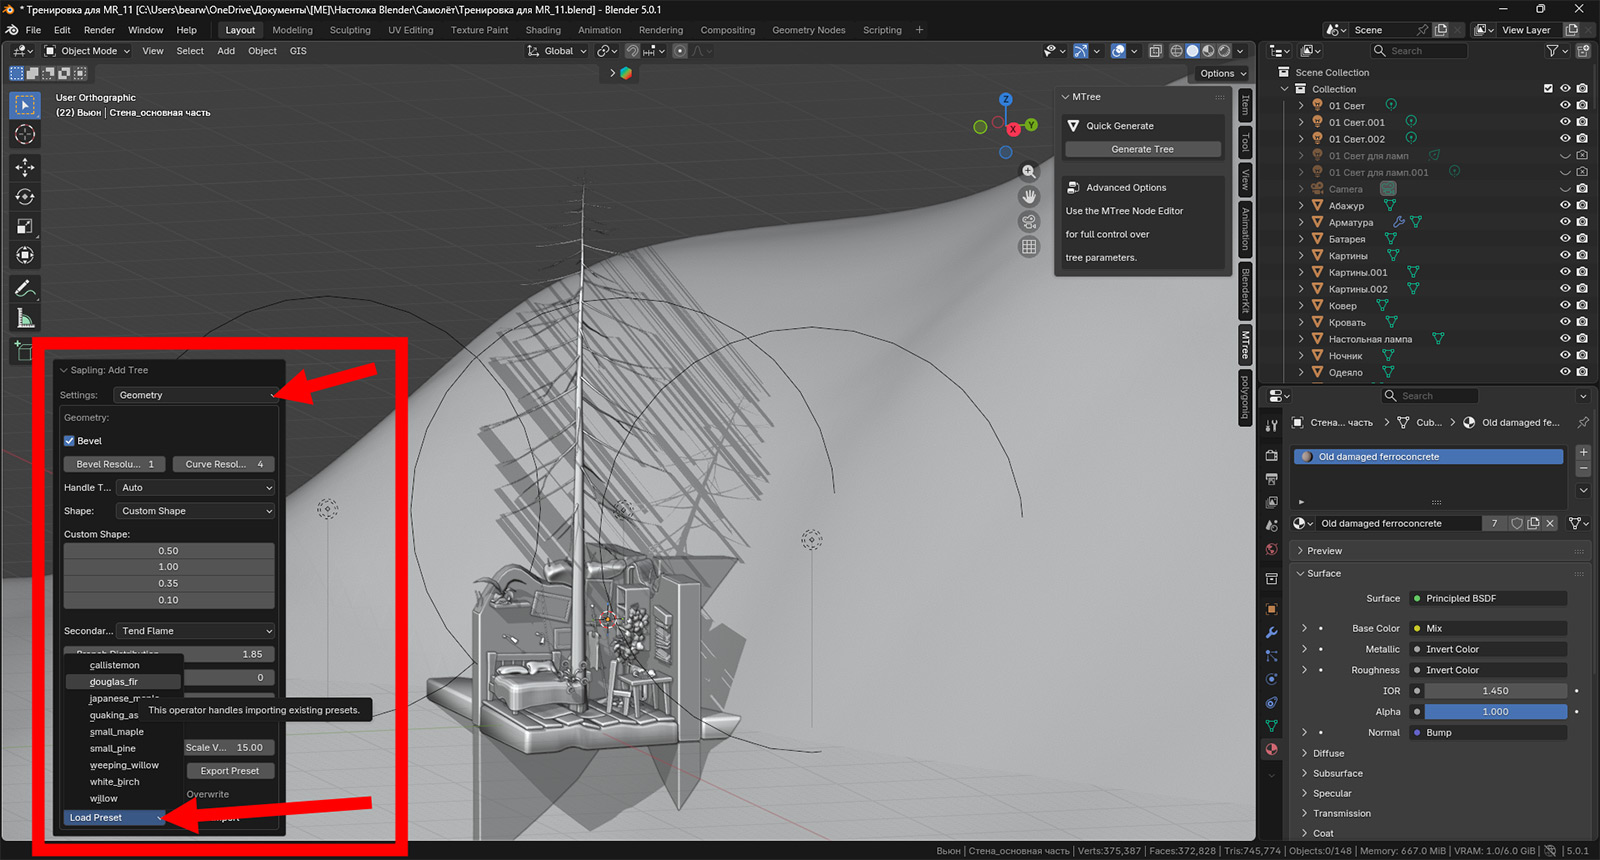Toggle visibility of Ковер in outliner

1565,306
